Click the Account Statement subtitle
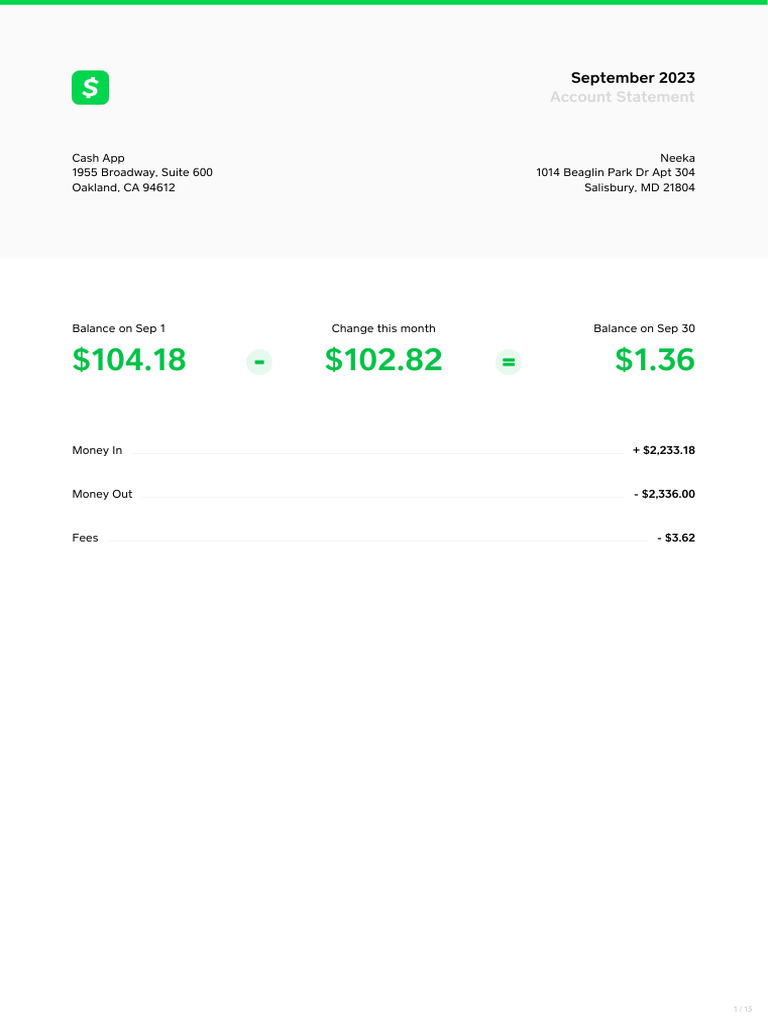Image resolution: width=768 pixels, height=1024 pixels. point(621,97)
